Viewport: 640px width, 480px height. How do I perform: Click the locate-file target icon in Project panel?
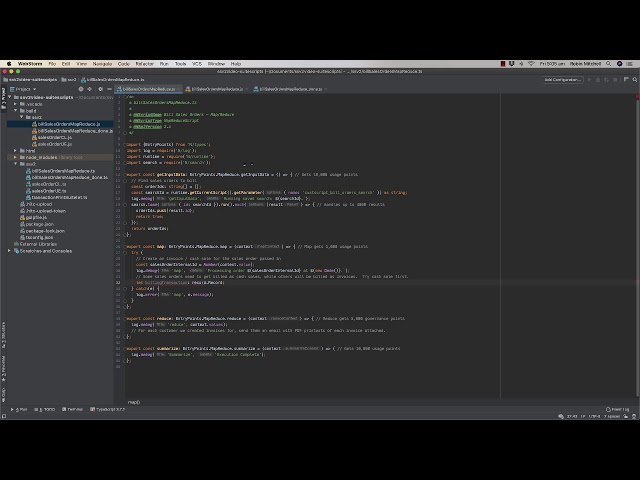(x=81, y=89)
